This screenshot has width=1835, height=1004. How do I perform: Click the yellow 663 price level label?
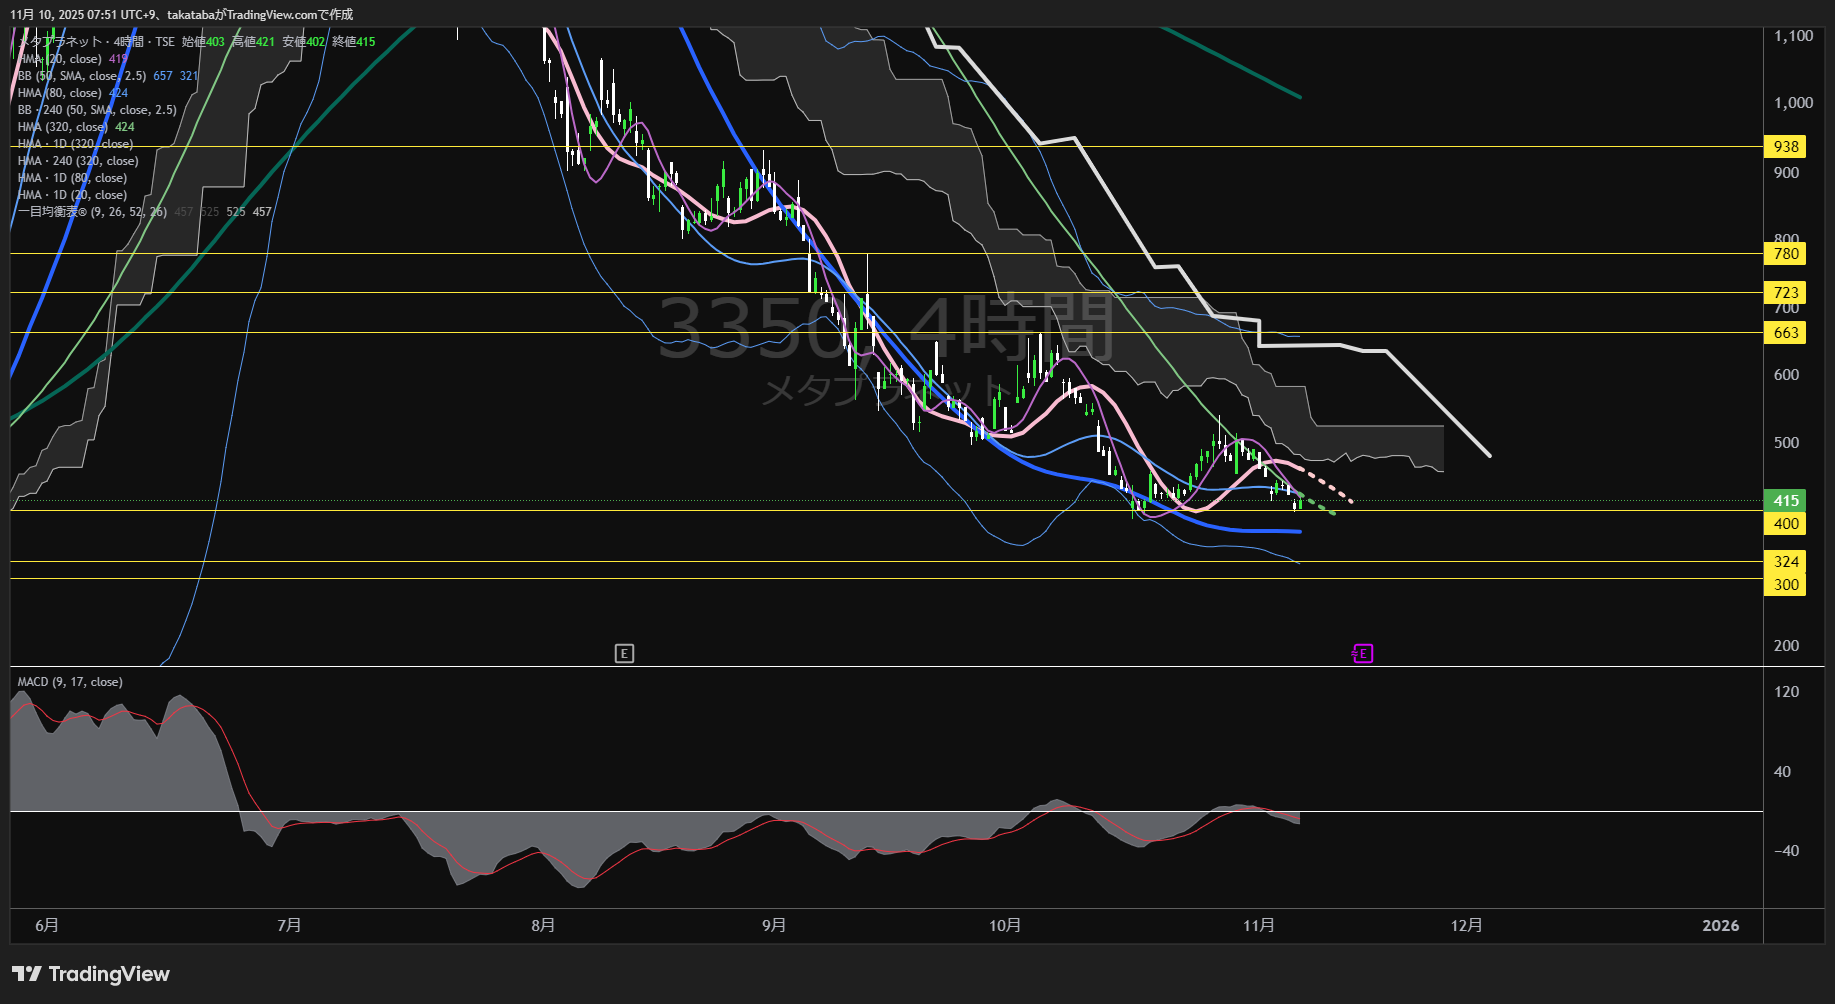[x=1785, y=333]
